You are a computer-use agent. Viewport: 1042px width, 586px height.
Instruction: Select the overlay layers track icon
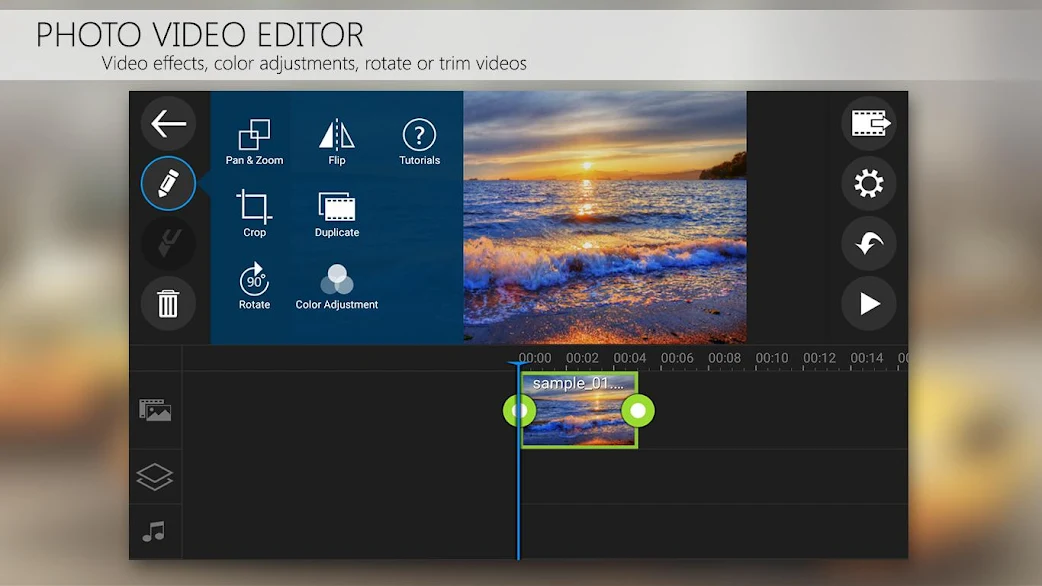pyautogui.click(x=155, y=476)
